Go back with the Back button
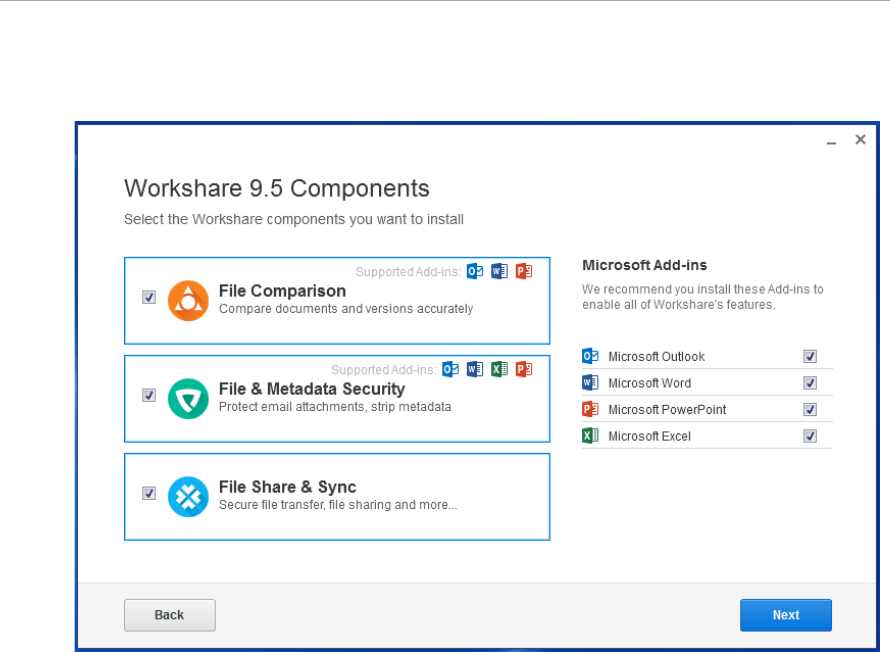Image resolution: width=890 pixels, height=652 pixels. coord(170,615)
